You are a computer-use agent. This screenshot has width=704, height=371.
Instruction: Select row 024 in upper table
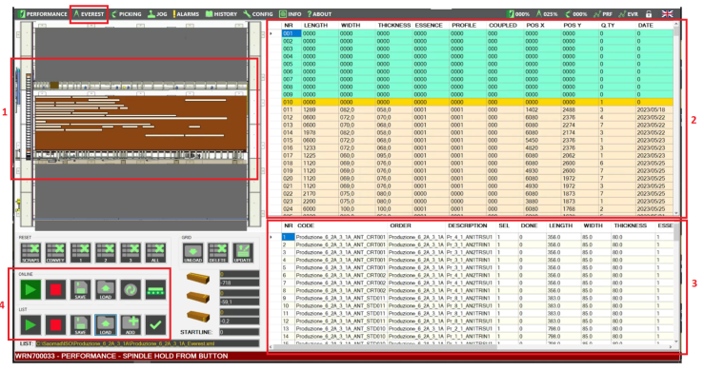coord(477,209)
